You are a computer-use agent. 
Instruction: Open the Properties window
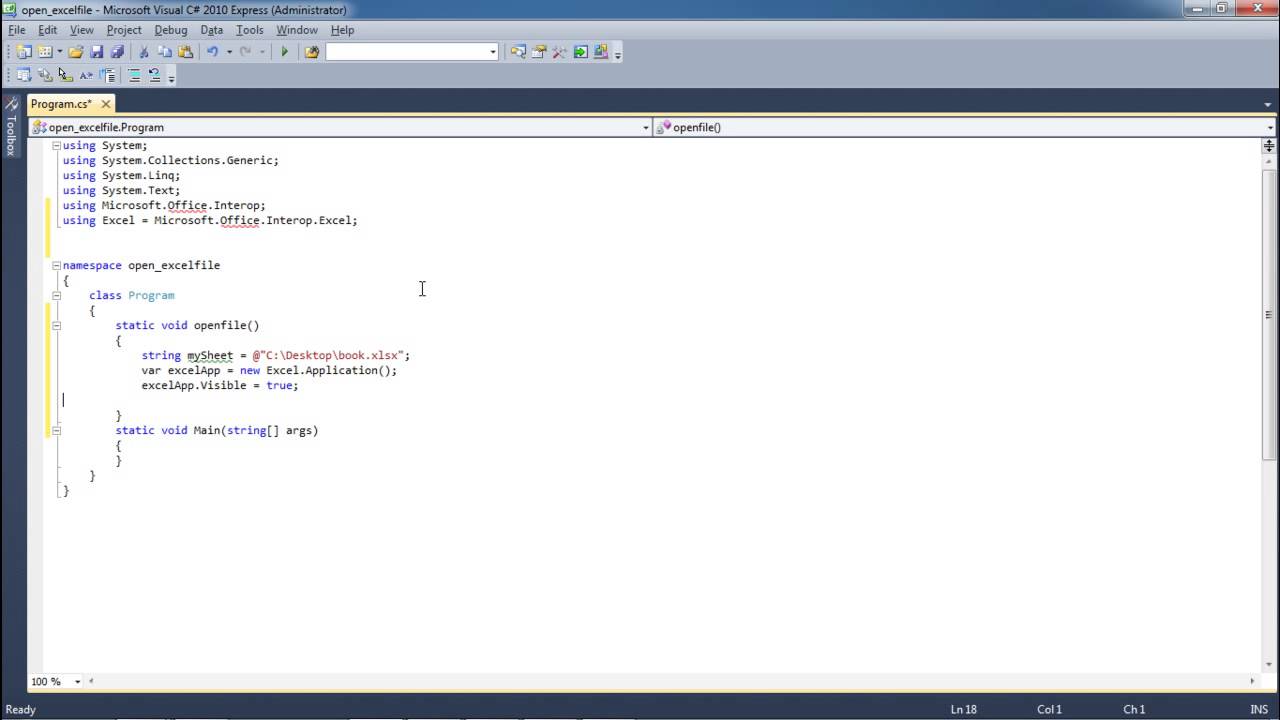coord(537,51)
